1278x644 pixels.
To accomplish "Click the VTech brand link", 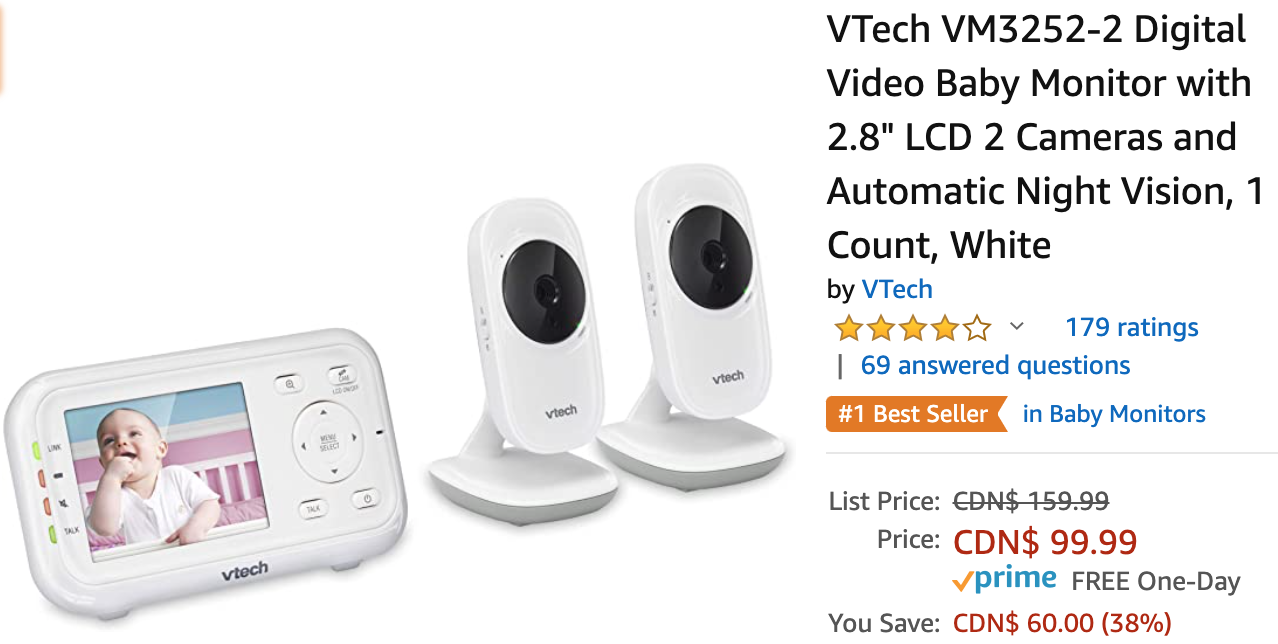I will tap(897, 290).
